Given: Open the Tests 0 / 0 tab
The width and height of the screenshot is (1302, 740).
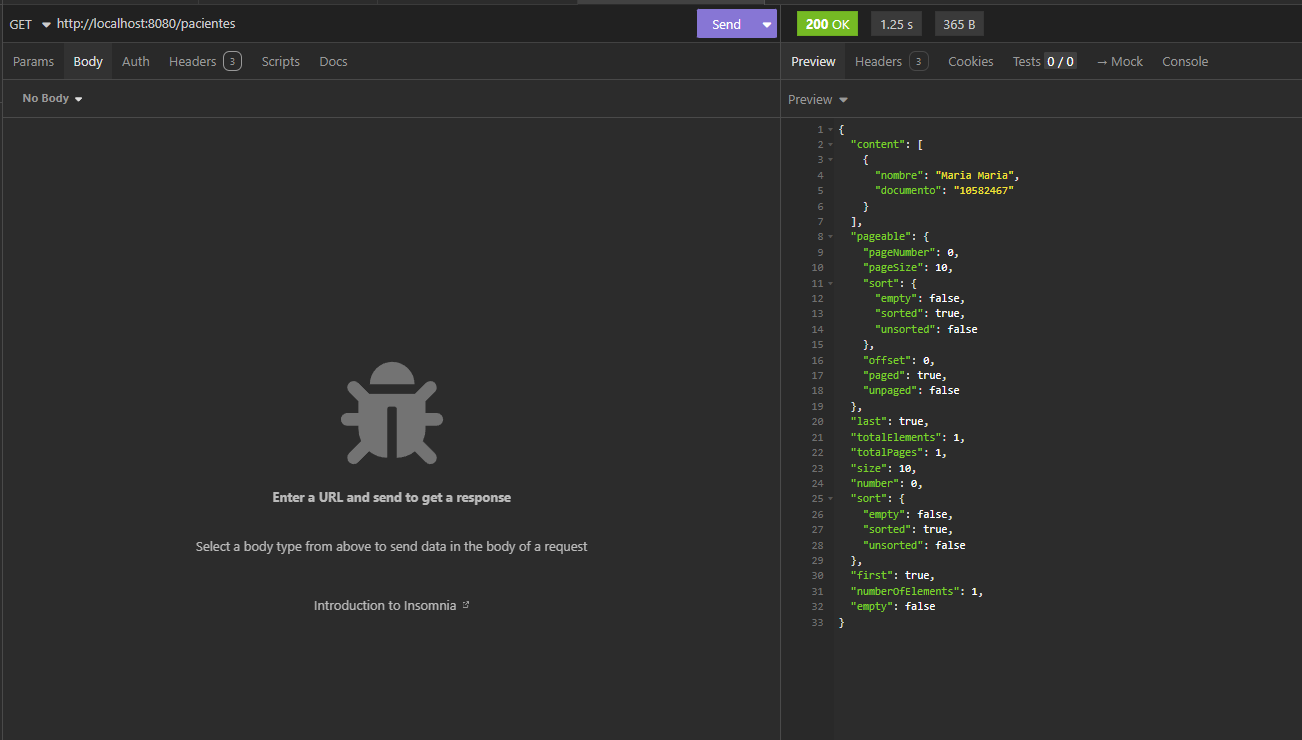Looking at the screenshot, I should (1044, 61).
